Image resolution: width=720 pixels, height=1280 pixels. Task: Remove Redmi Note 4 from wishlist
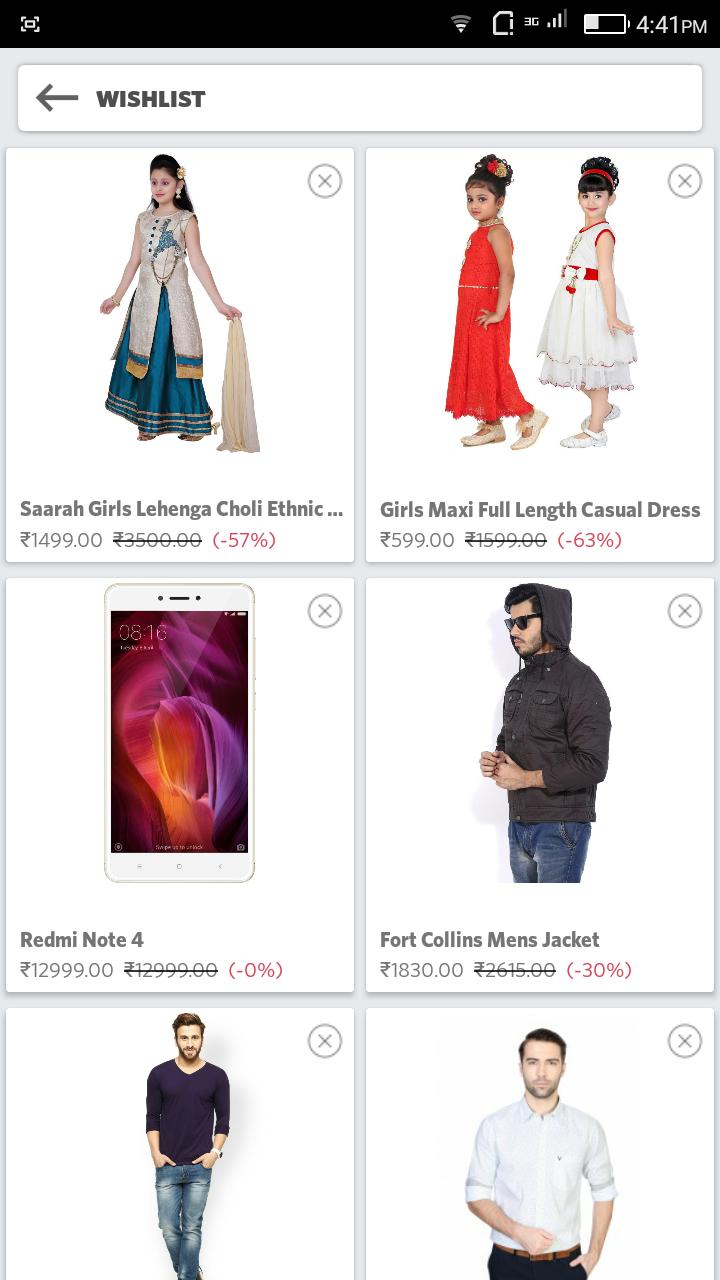324,611
